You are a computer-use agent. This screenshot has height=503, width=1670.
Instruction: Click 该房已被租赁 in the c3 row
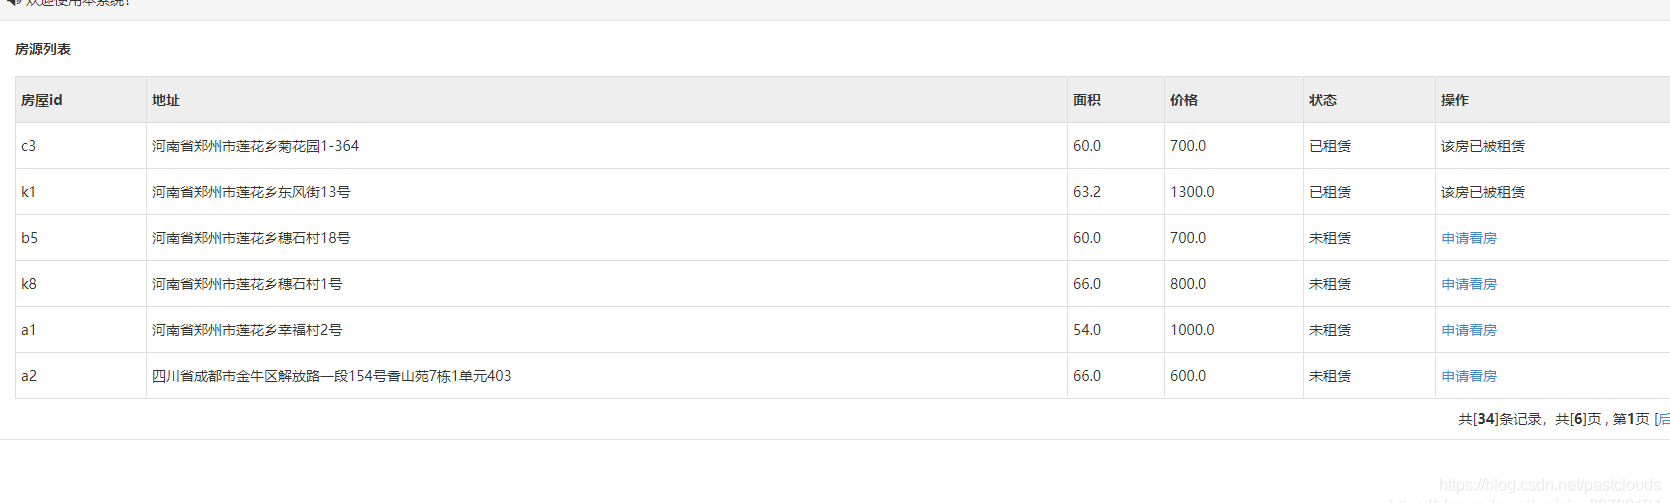click(1482, 146)
